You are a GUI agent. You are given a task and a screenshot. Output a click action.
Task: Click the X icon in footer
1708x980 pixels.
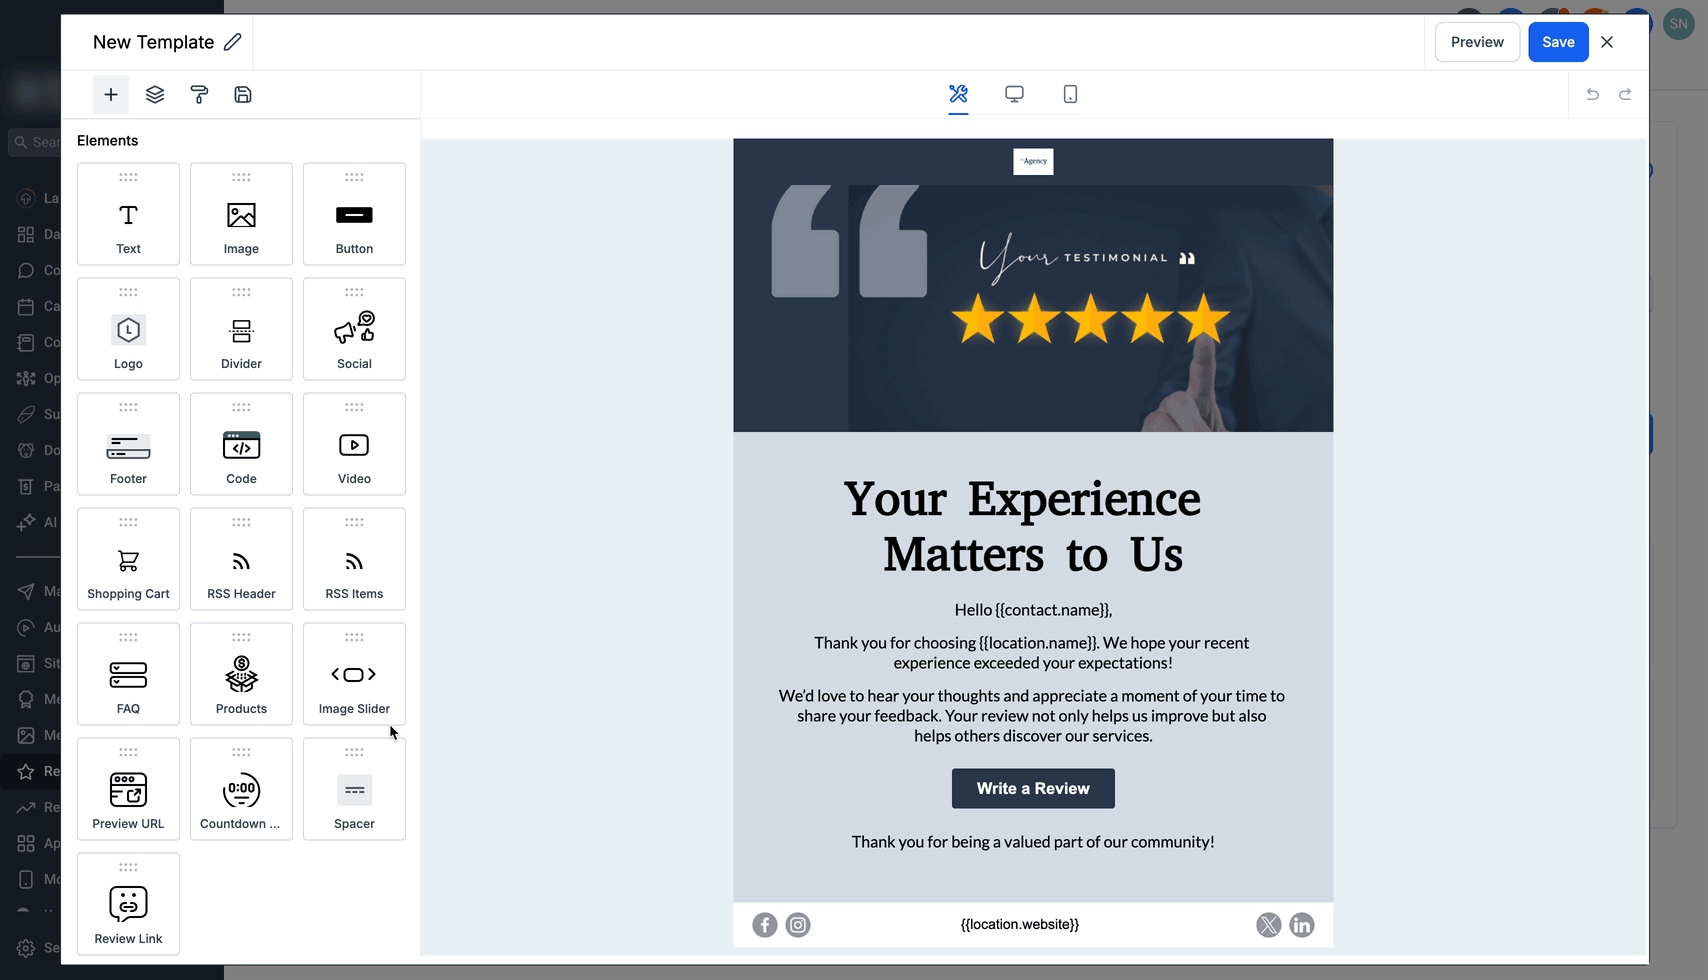coord(1268,925)
